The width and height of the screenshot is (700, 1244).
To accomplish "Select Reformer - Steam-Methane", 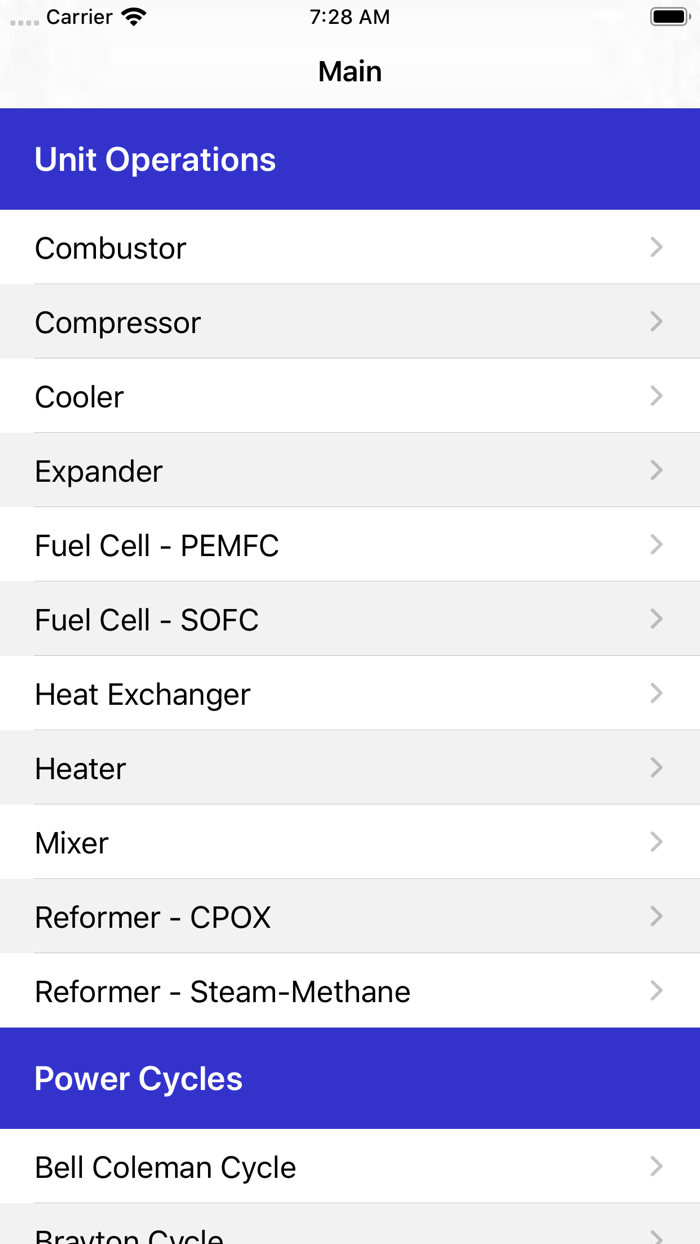I will coord(222,991).
